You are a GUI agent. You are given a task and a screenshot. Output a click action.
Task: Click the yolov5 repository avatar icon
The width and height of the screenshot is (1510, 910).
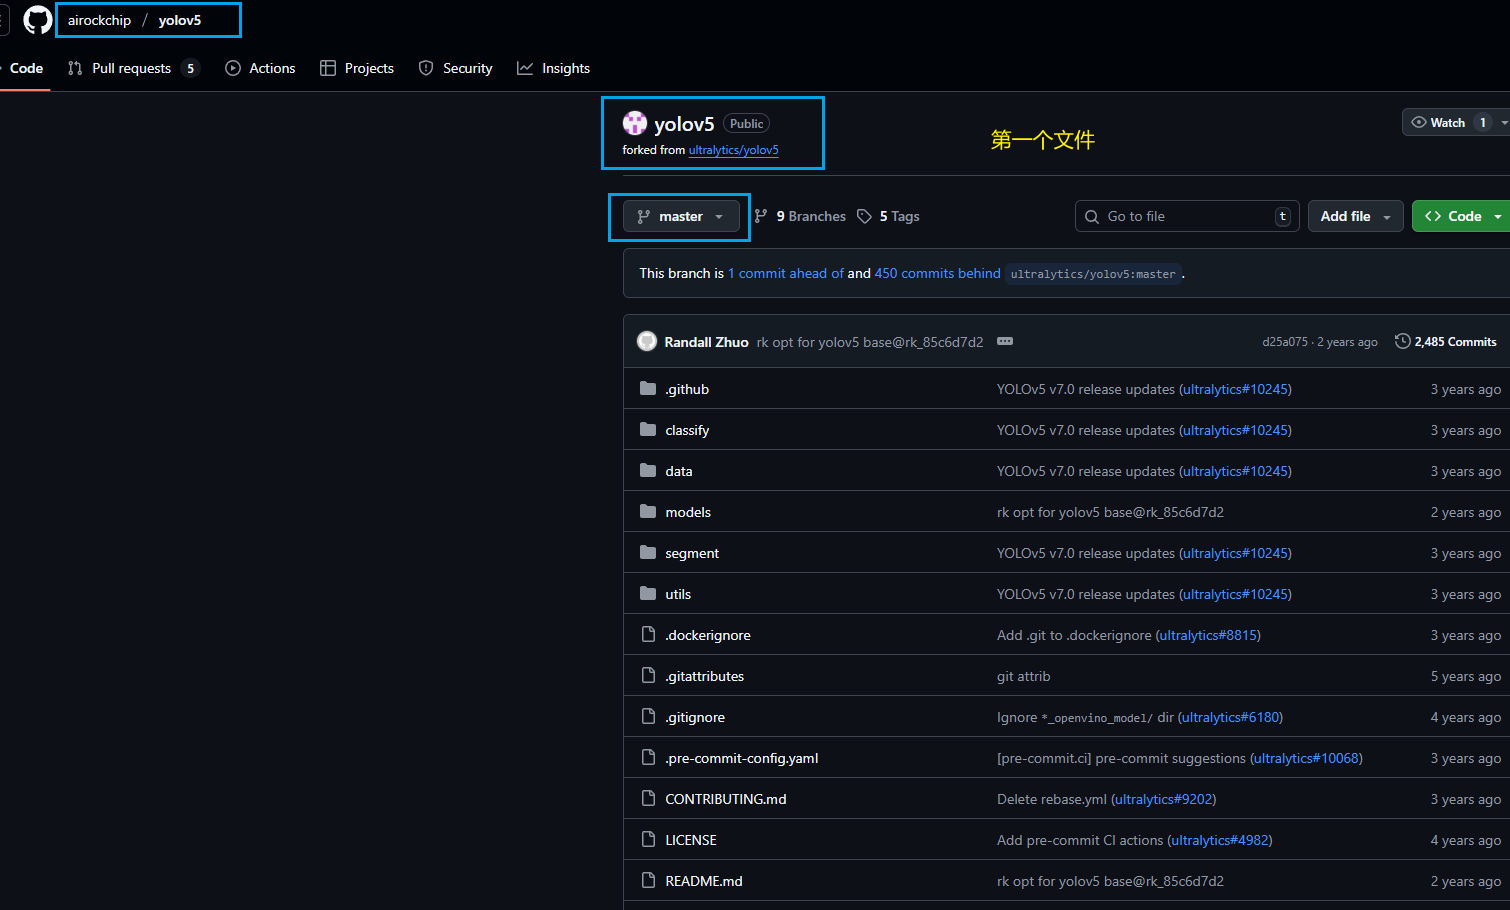coord(634,123)
